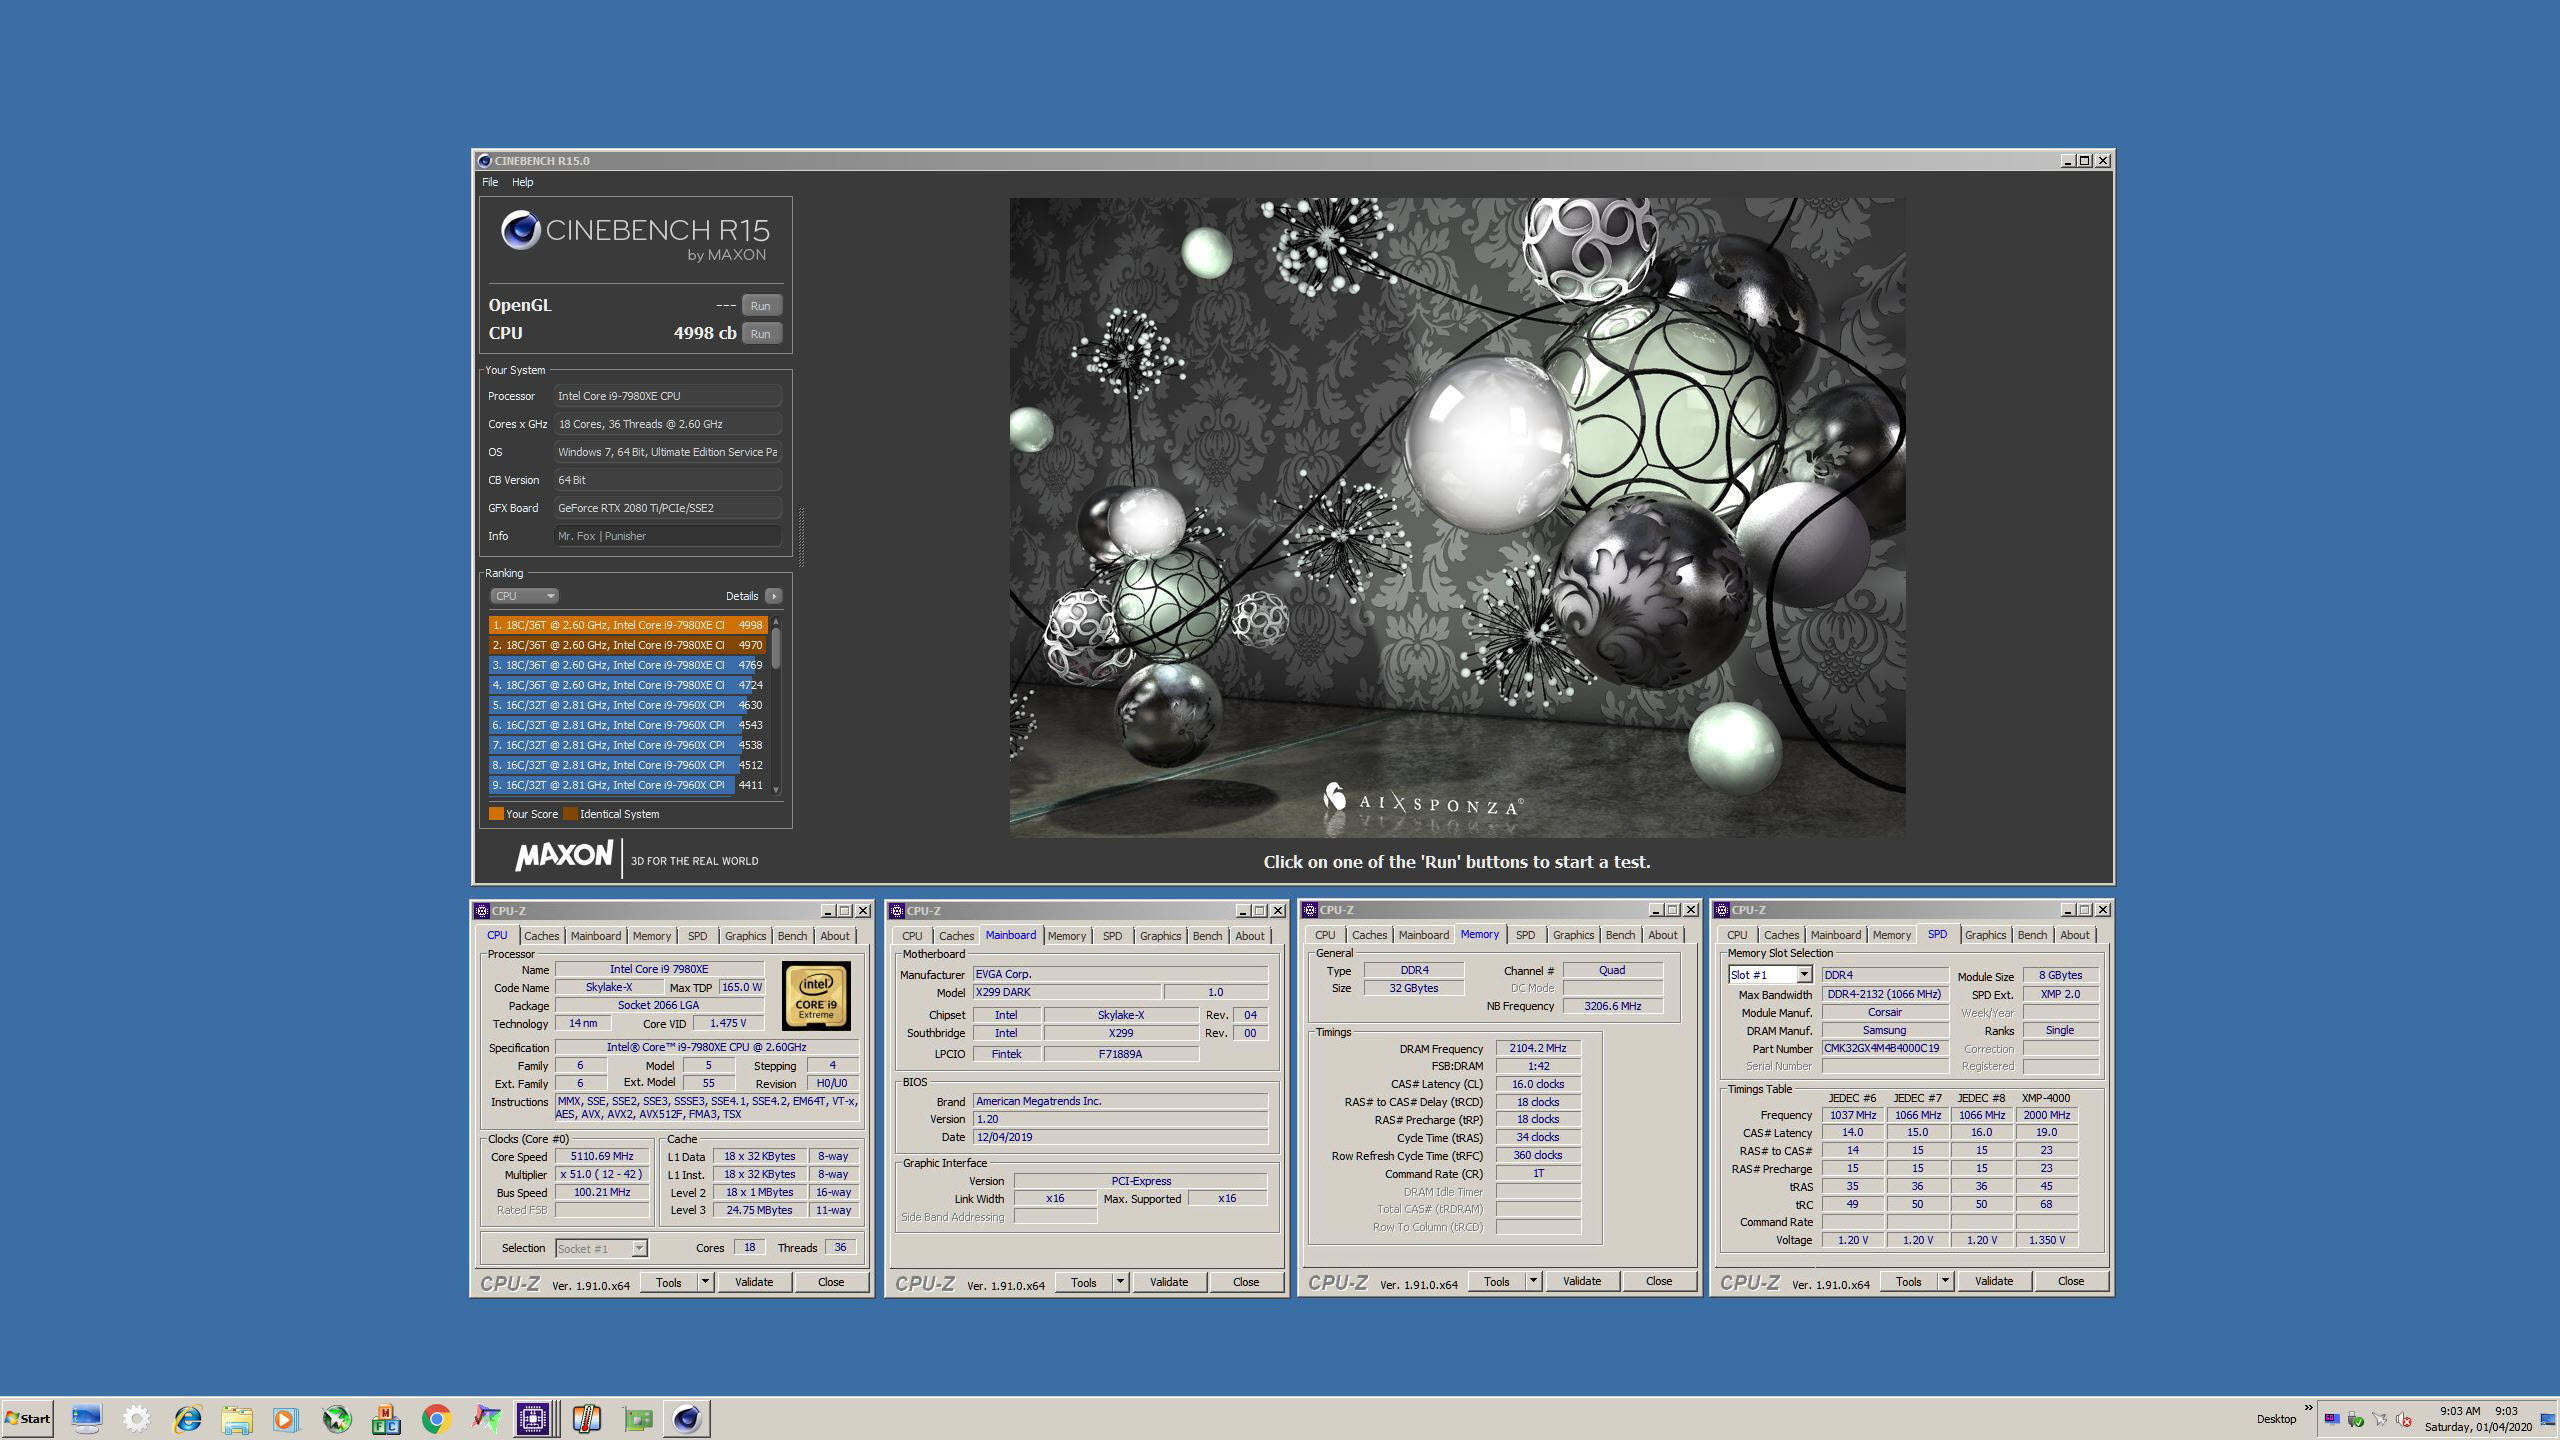Run the OpenGL benchmark
The height and width of the screenshot is (1440, 2560).
point(760,306)
